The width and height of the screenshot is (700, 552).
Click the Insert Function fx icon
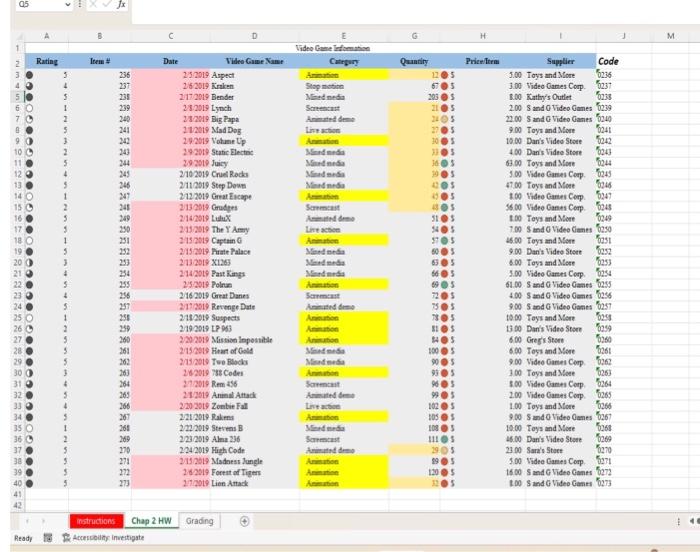coord(121,4)
